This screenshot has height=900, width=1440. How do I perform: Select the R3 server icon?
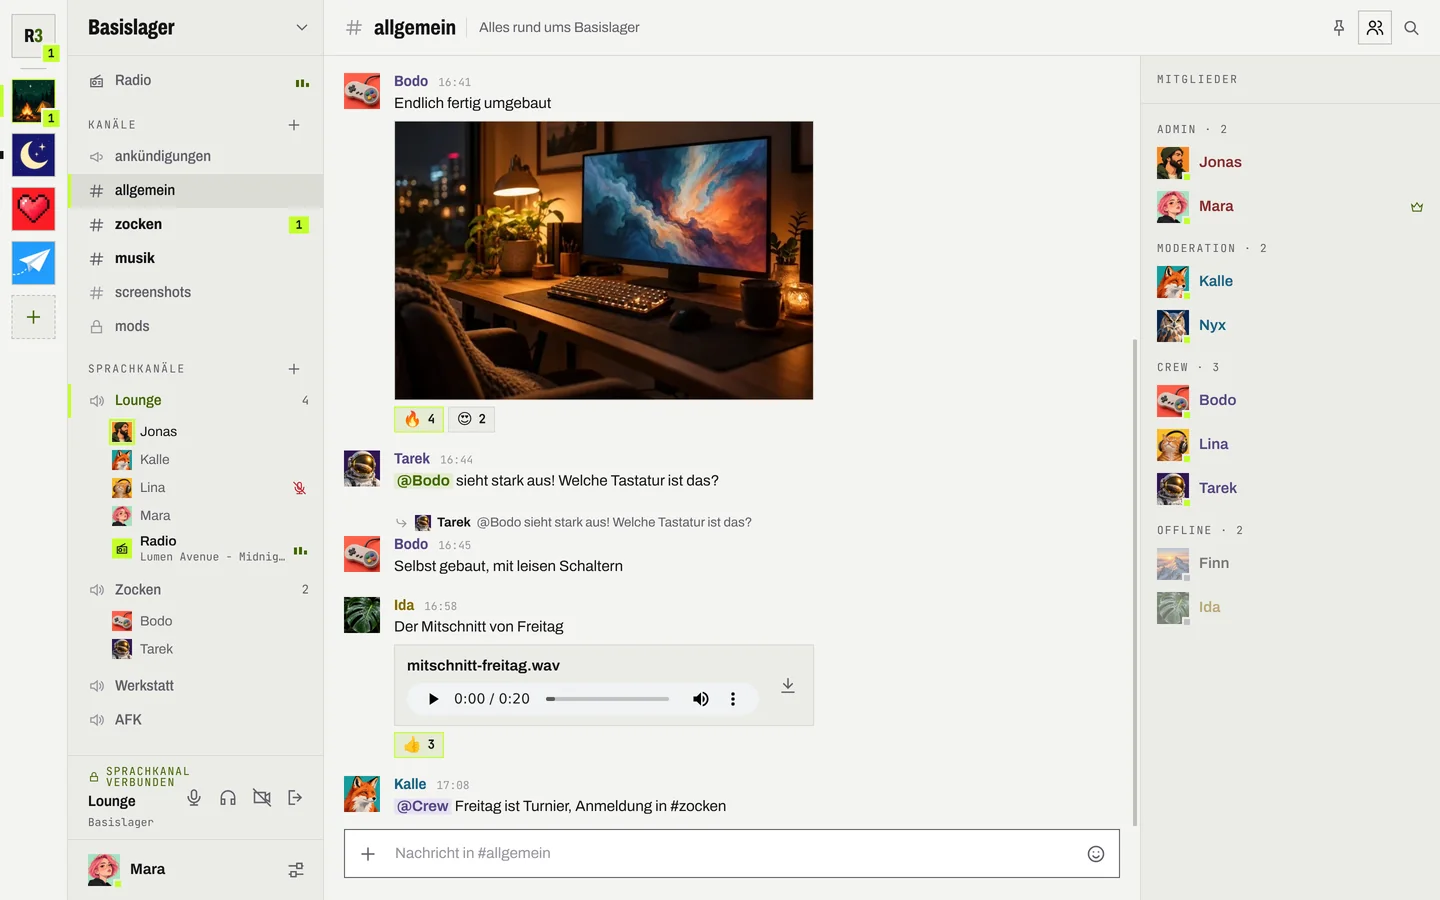[33, 36]
